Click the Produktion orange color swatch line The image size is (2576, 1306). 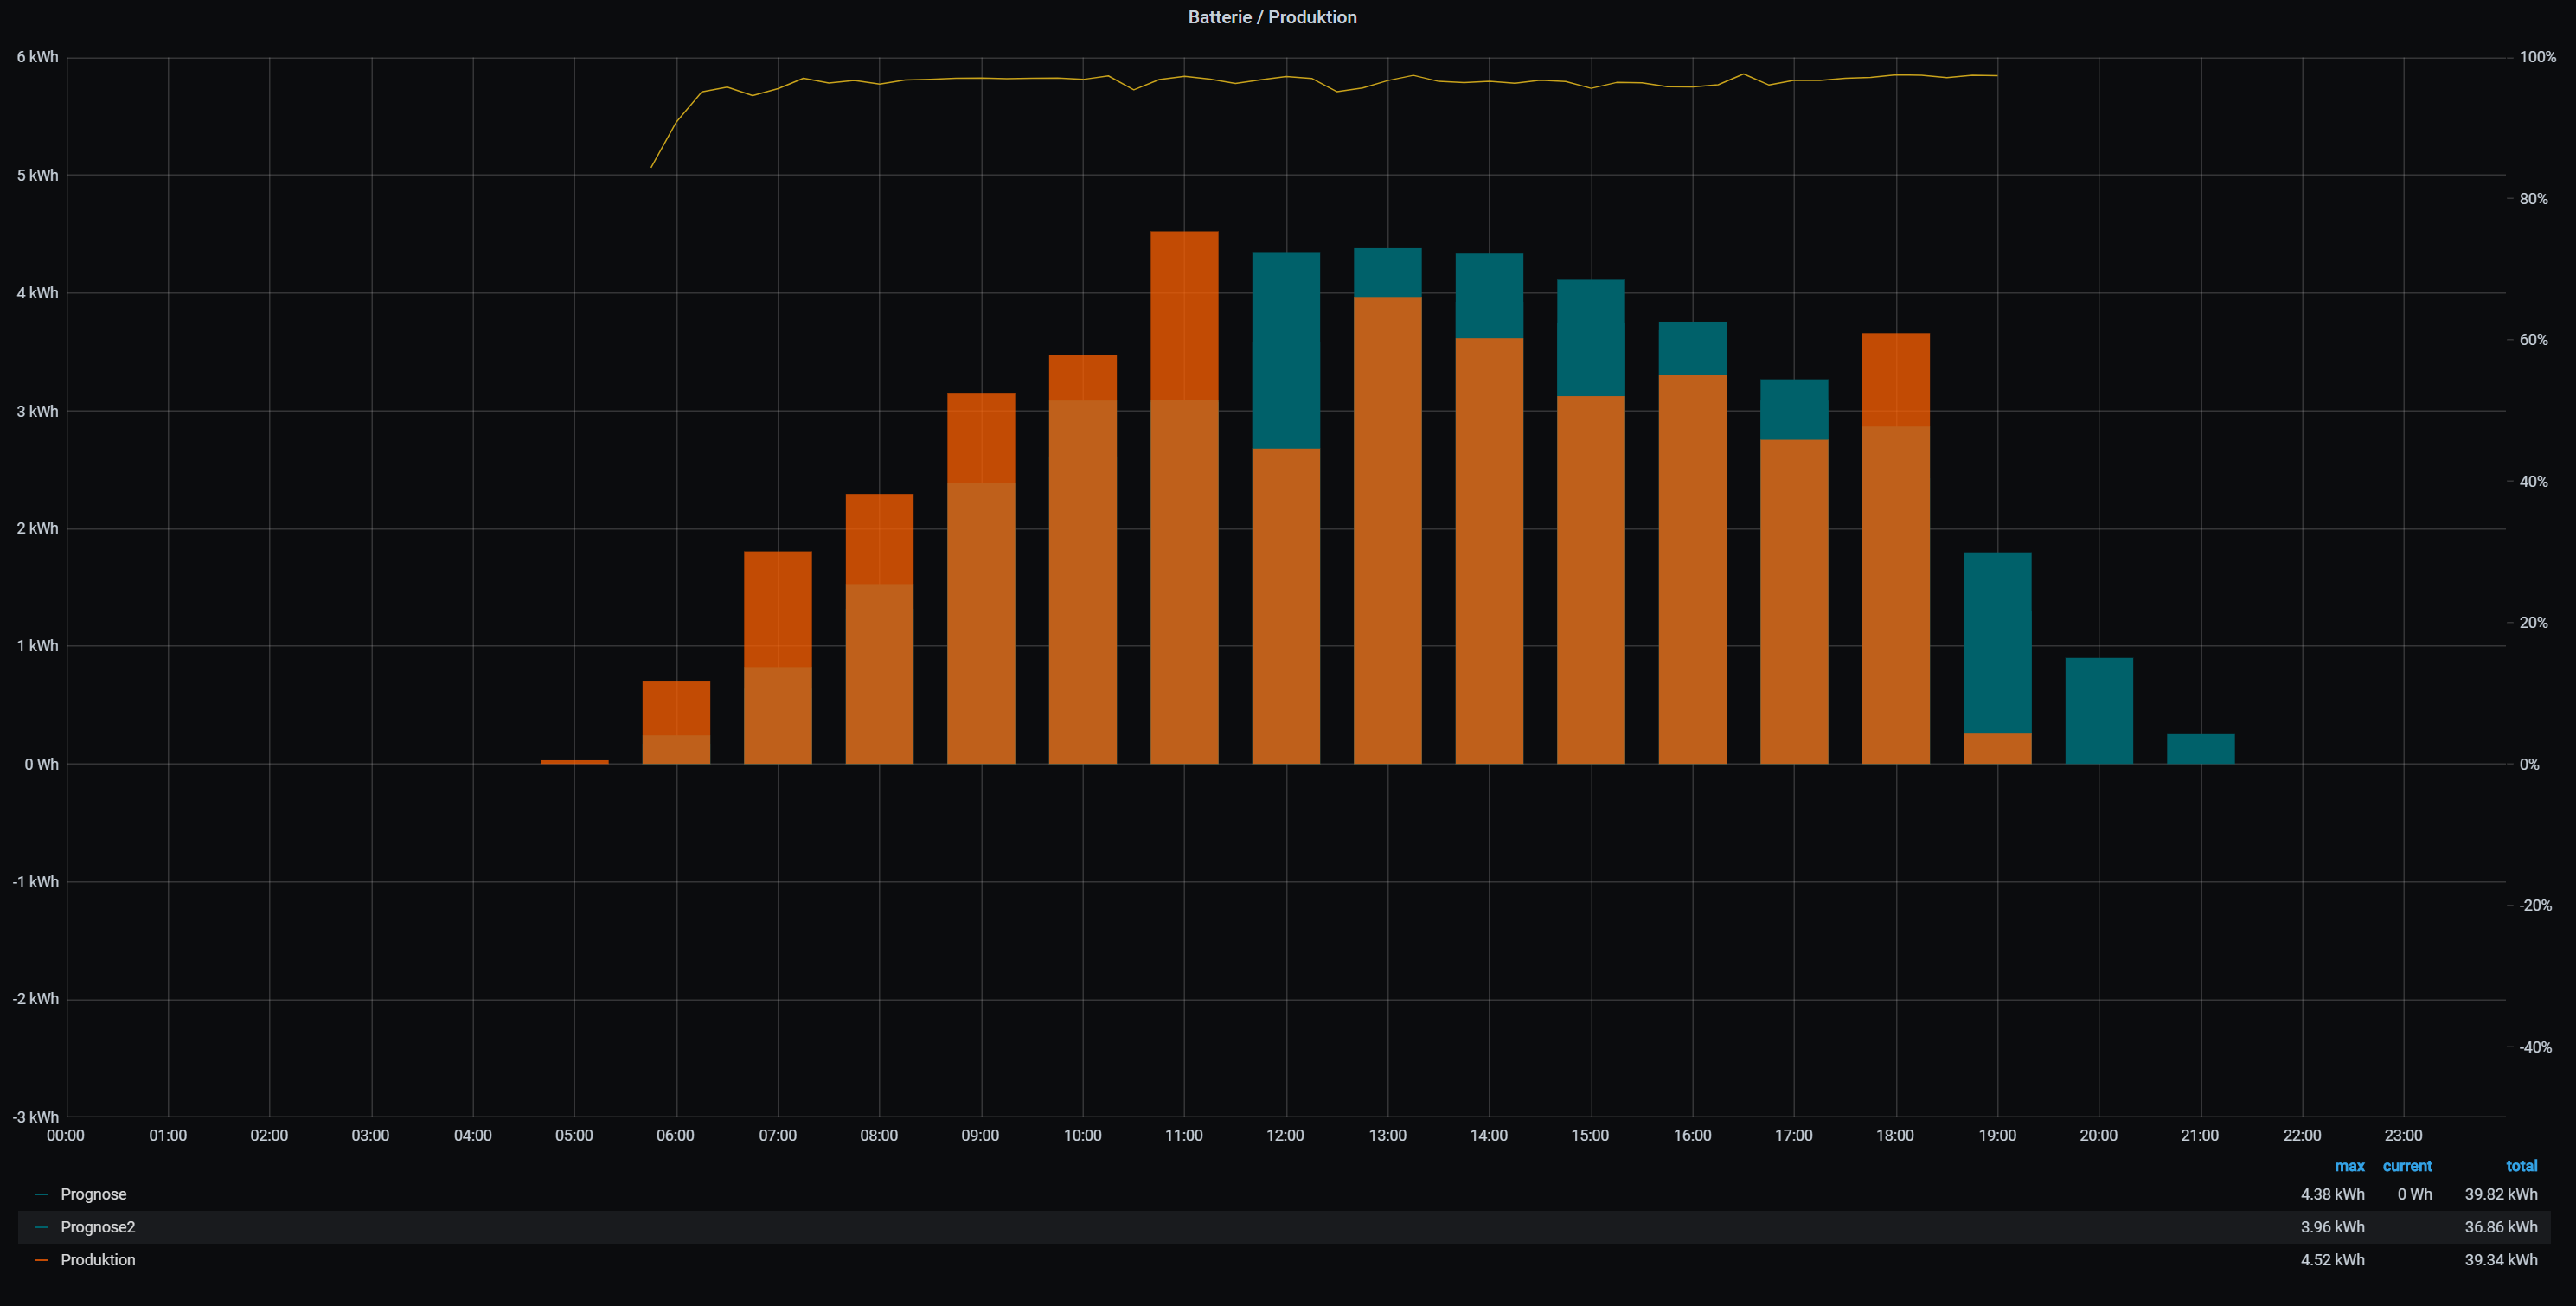tap(41, 1260)
